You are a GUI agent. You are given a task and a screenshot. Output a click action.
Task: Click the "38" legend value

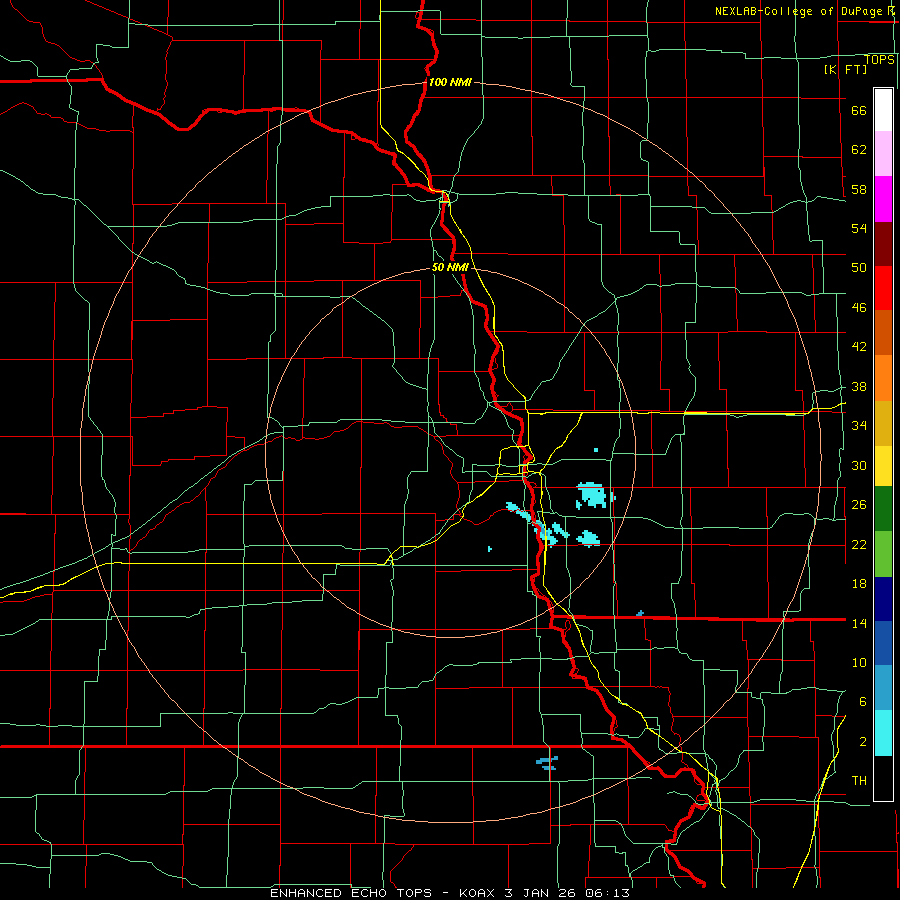(859, 386)
